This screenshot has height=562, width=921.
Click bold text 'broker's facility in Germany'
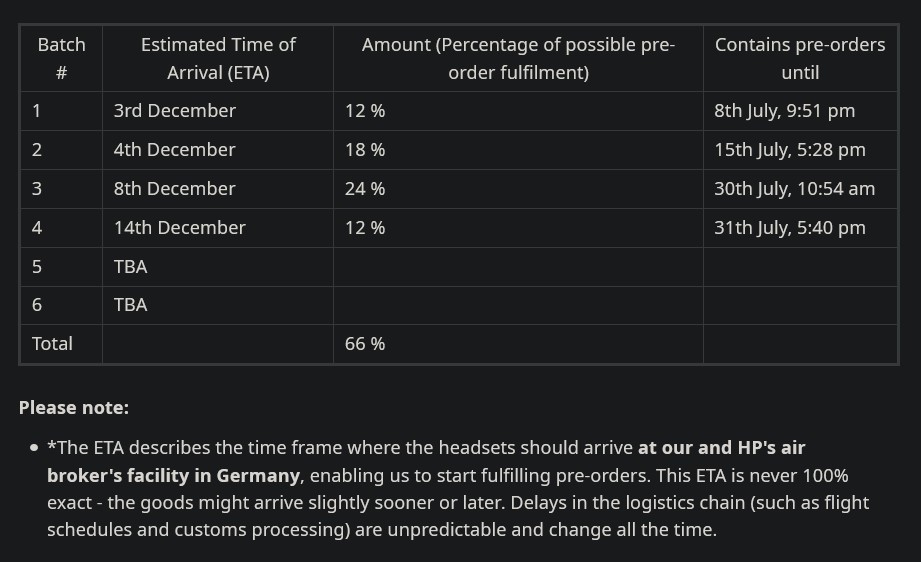[173, 475]
